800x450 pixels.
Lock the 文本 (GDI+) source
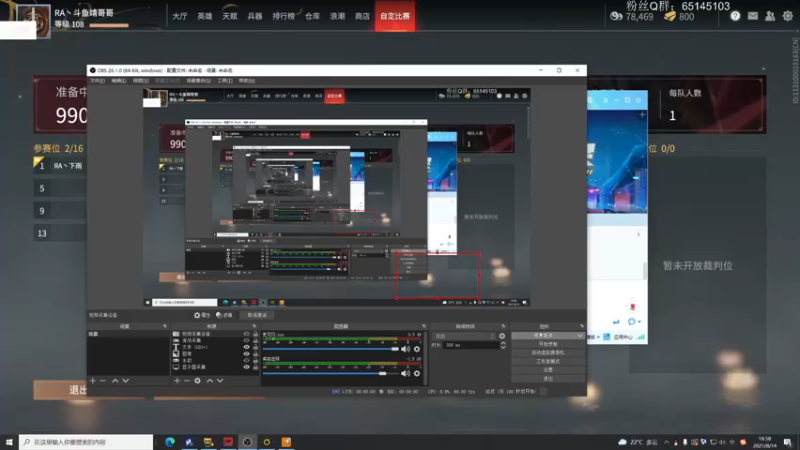coord(255,347)
